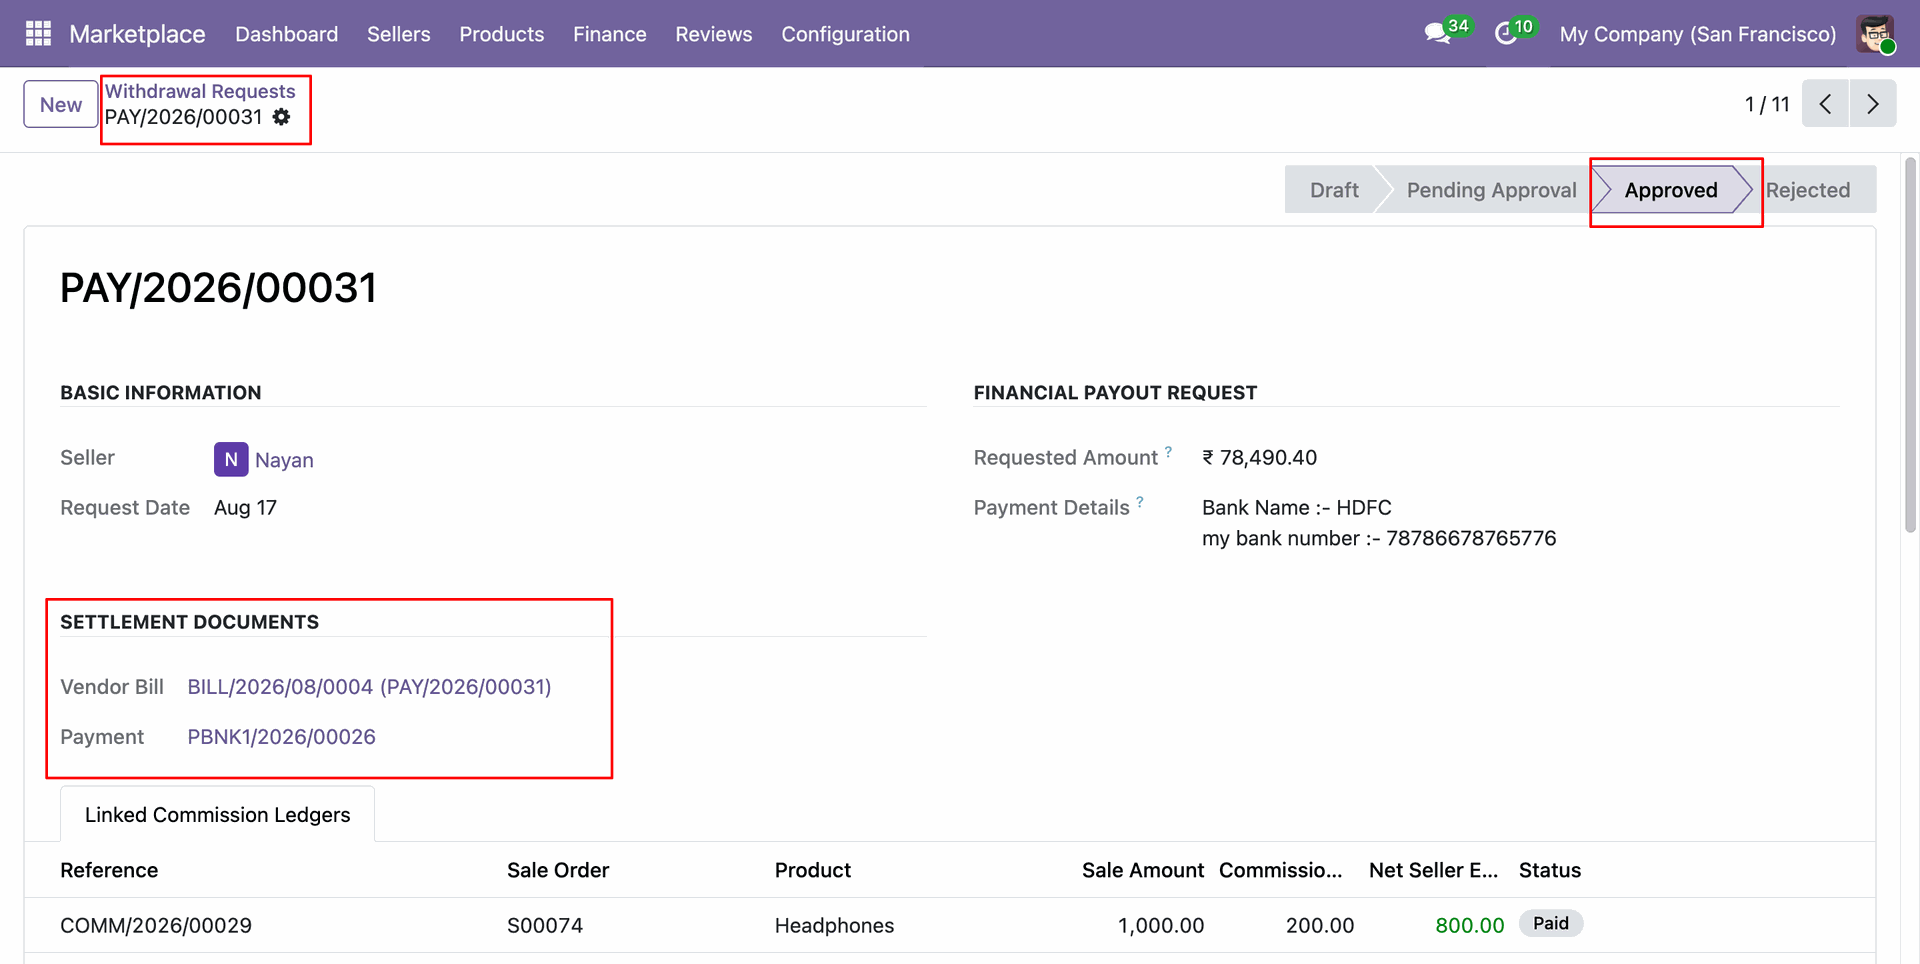Open the seller Nayan link
1920x964 pixels.
coord(284,460)
